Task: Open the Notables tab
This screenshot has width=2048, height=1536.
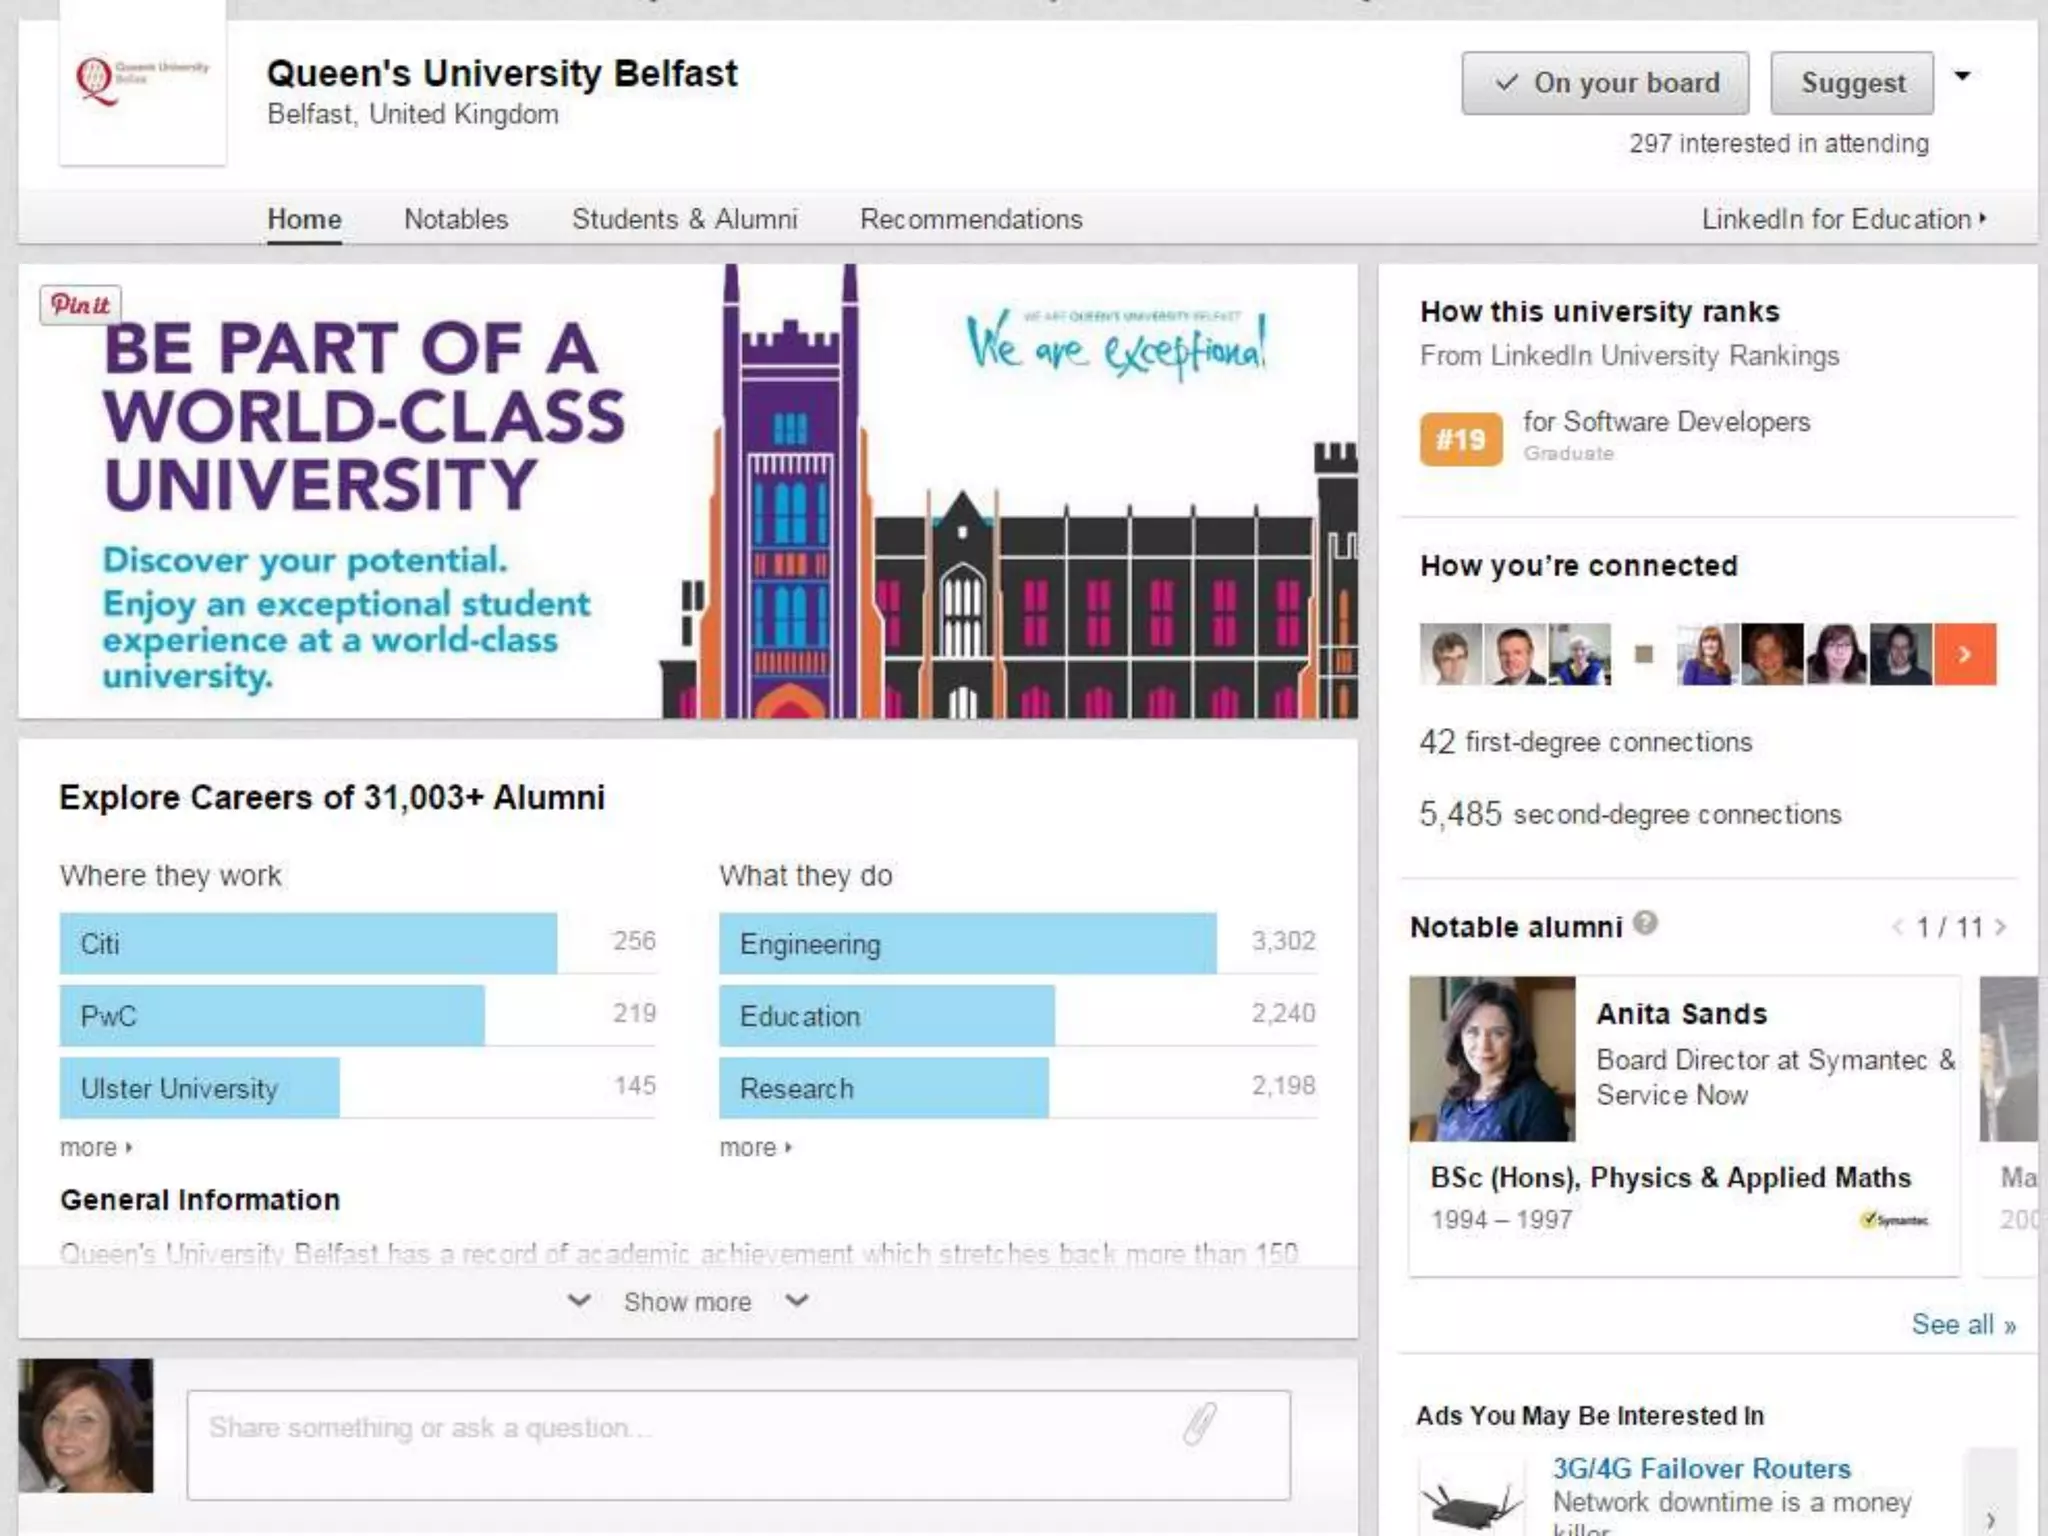Action: coord(456,219)
